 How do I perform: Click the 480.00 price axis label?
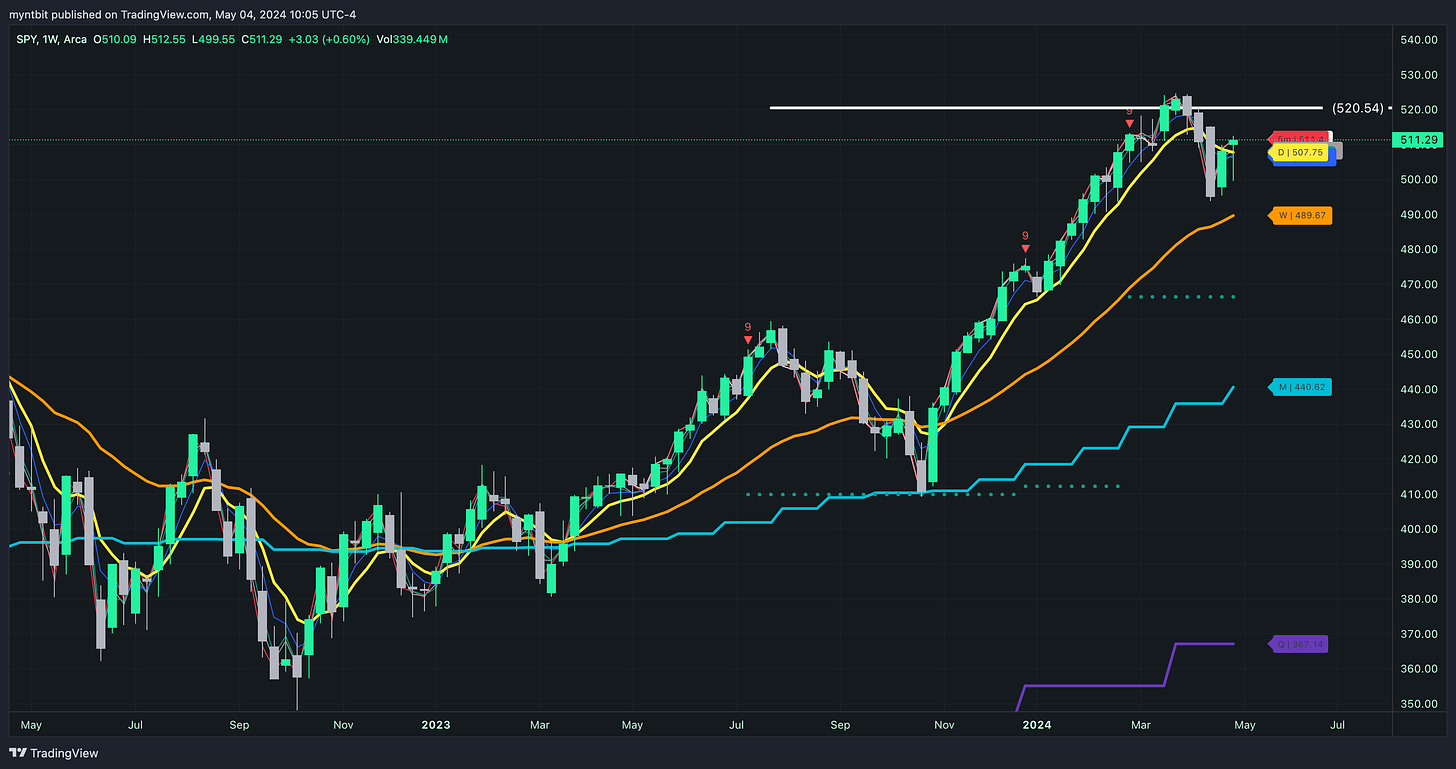1418,250
